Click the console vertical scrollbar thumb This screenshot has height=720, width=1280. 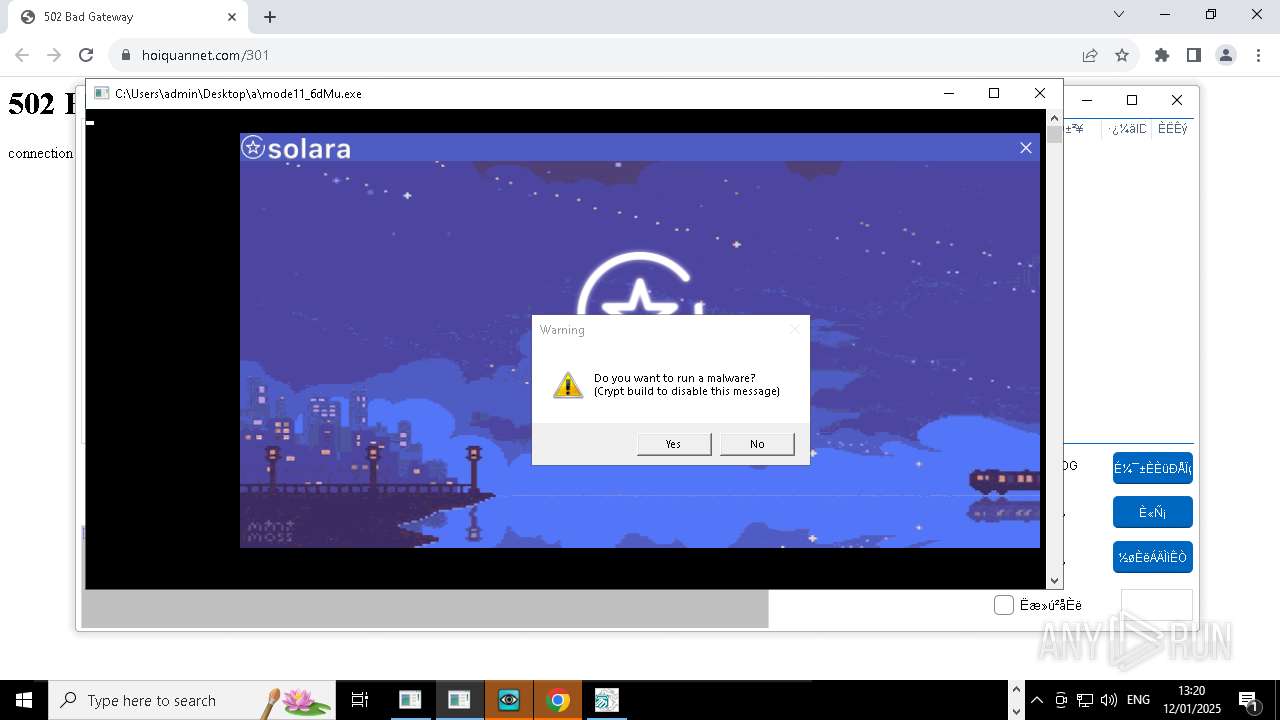[1054, 135]
